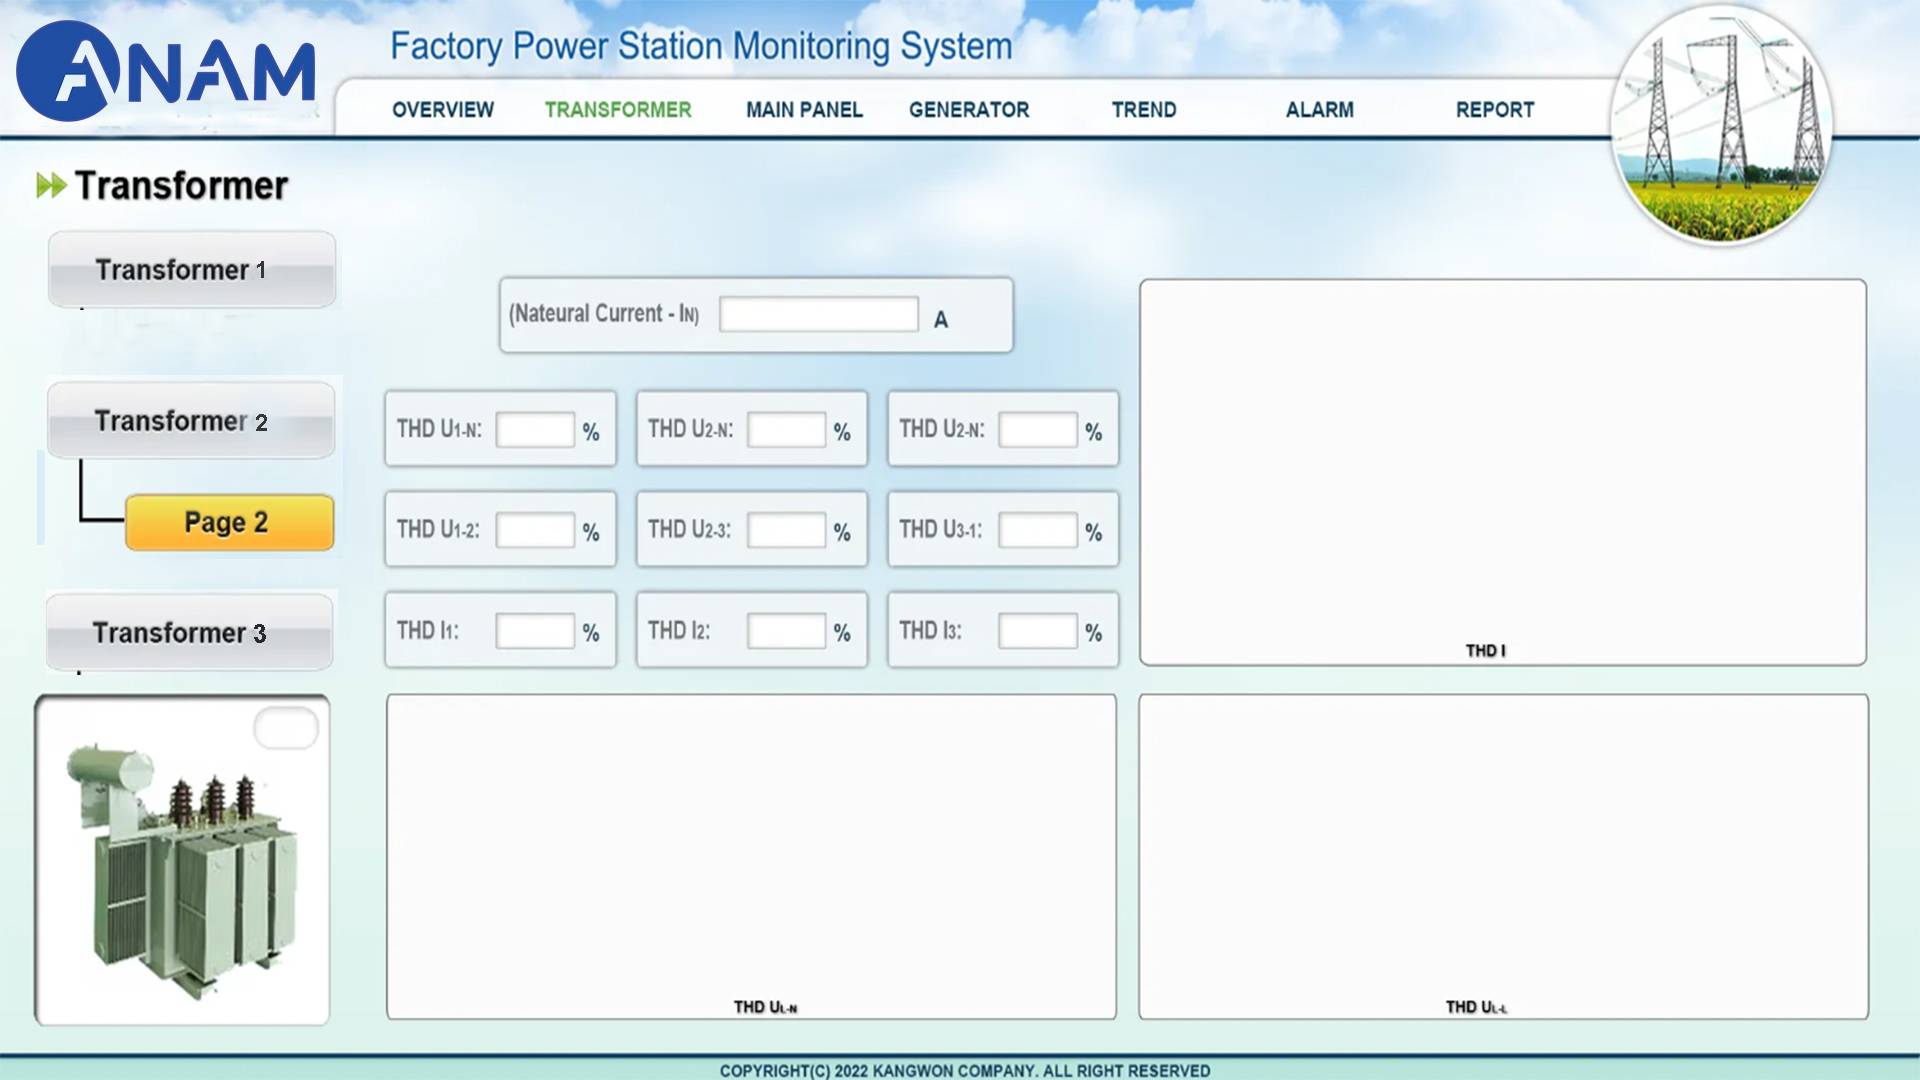Click the ANAM logo

166,71
